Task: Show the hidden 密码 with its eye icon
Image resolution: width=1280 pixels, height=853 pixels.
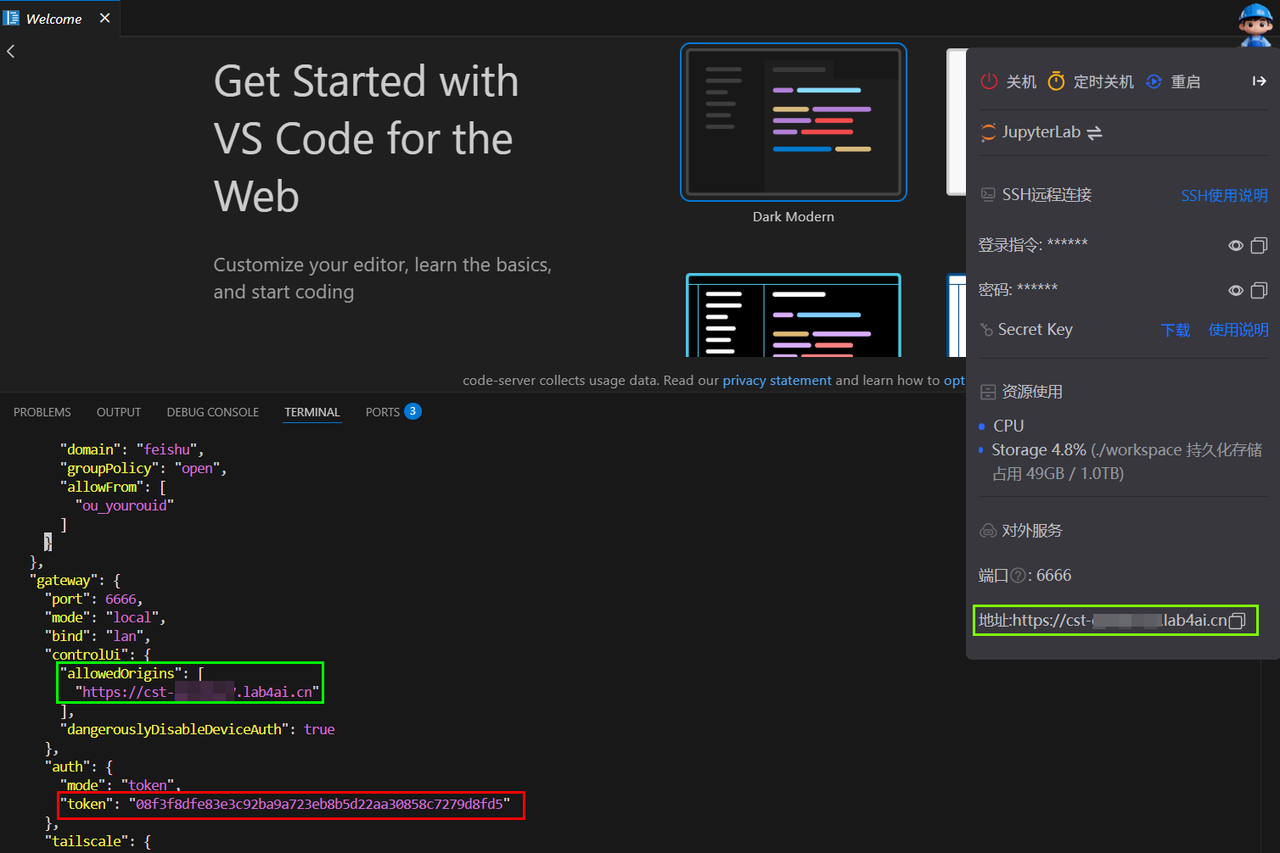Action: 1236,290
